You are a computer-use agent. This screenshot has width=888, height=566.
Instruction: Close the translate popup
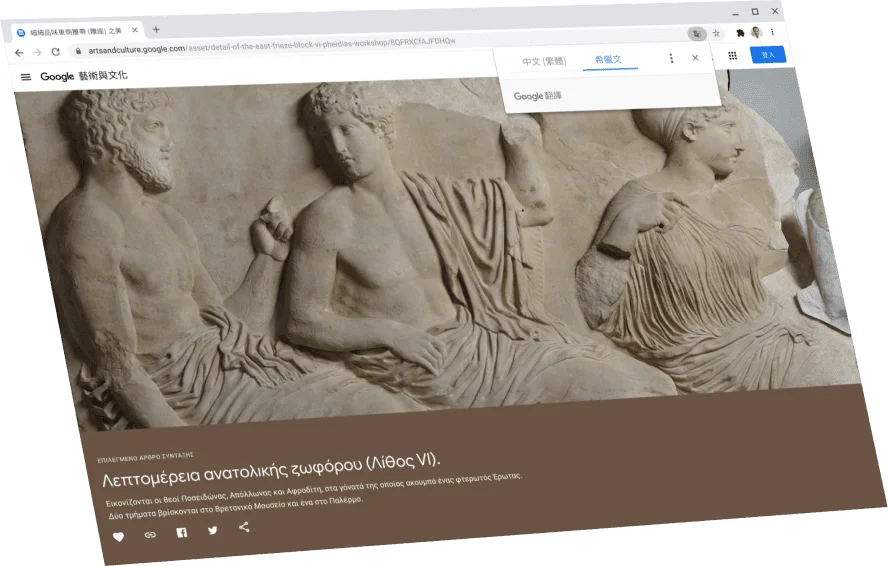click(695, 58)
